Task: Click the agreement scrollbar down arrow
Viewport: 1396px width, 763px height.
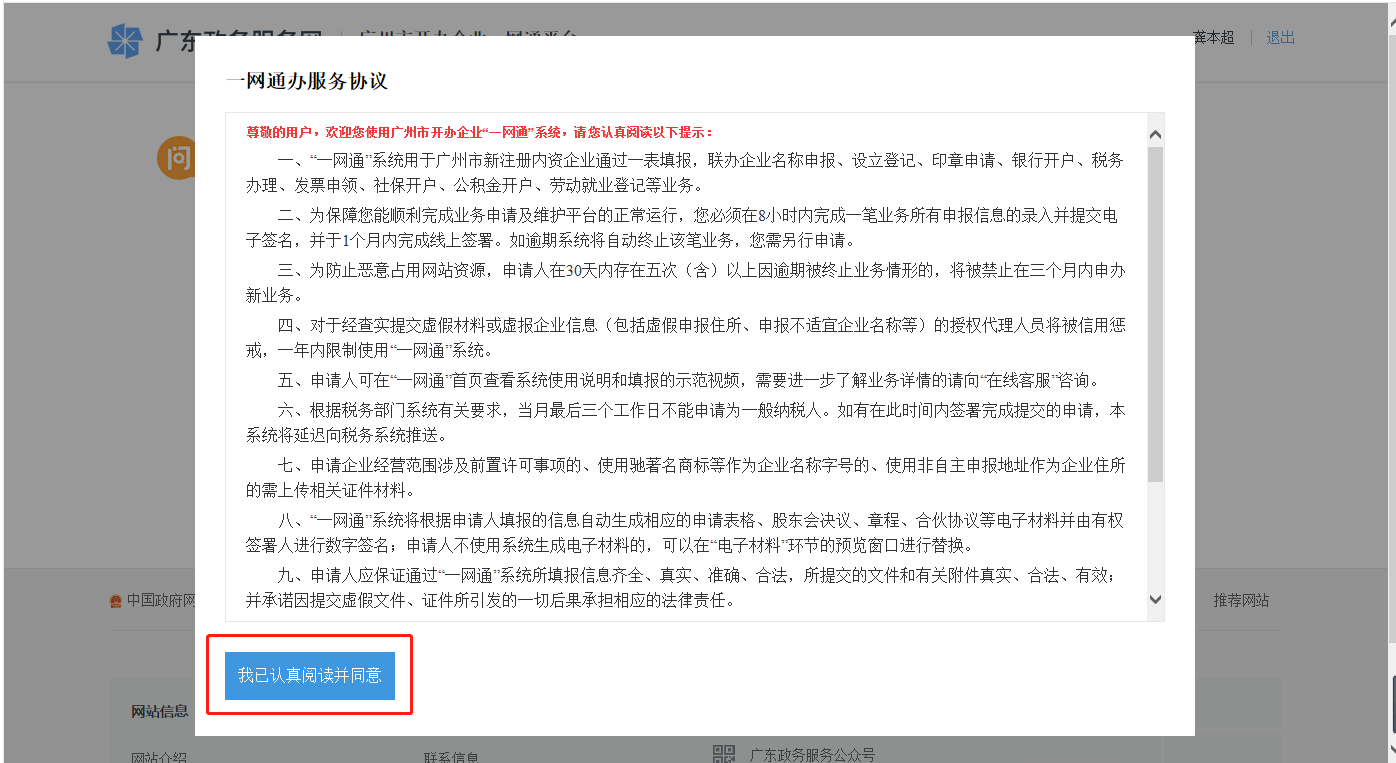Action: tap(1155, 598)
